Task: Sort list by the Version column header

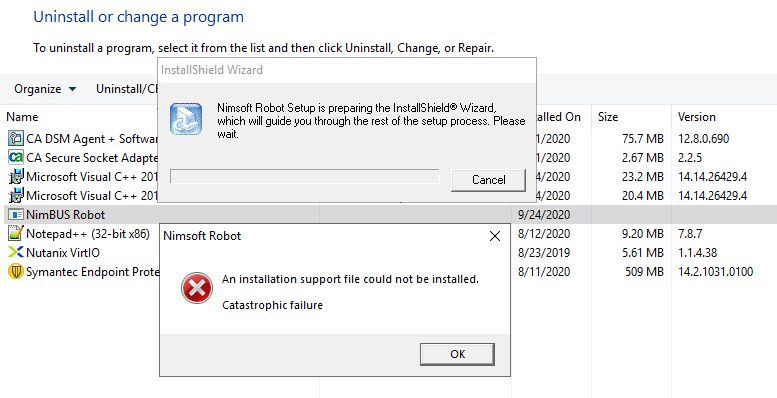Action: click(697, 117)
